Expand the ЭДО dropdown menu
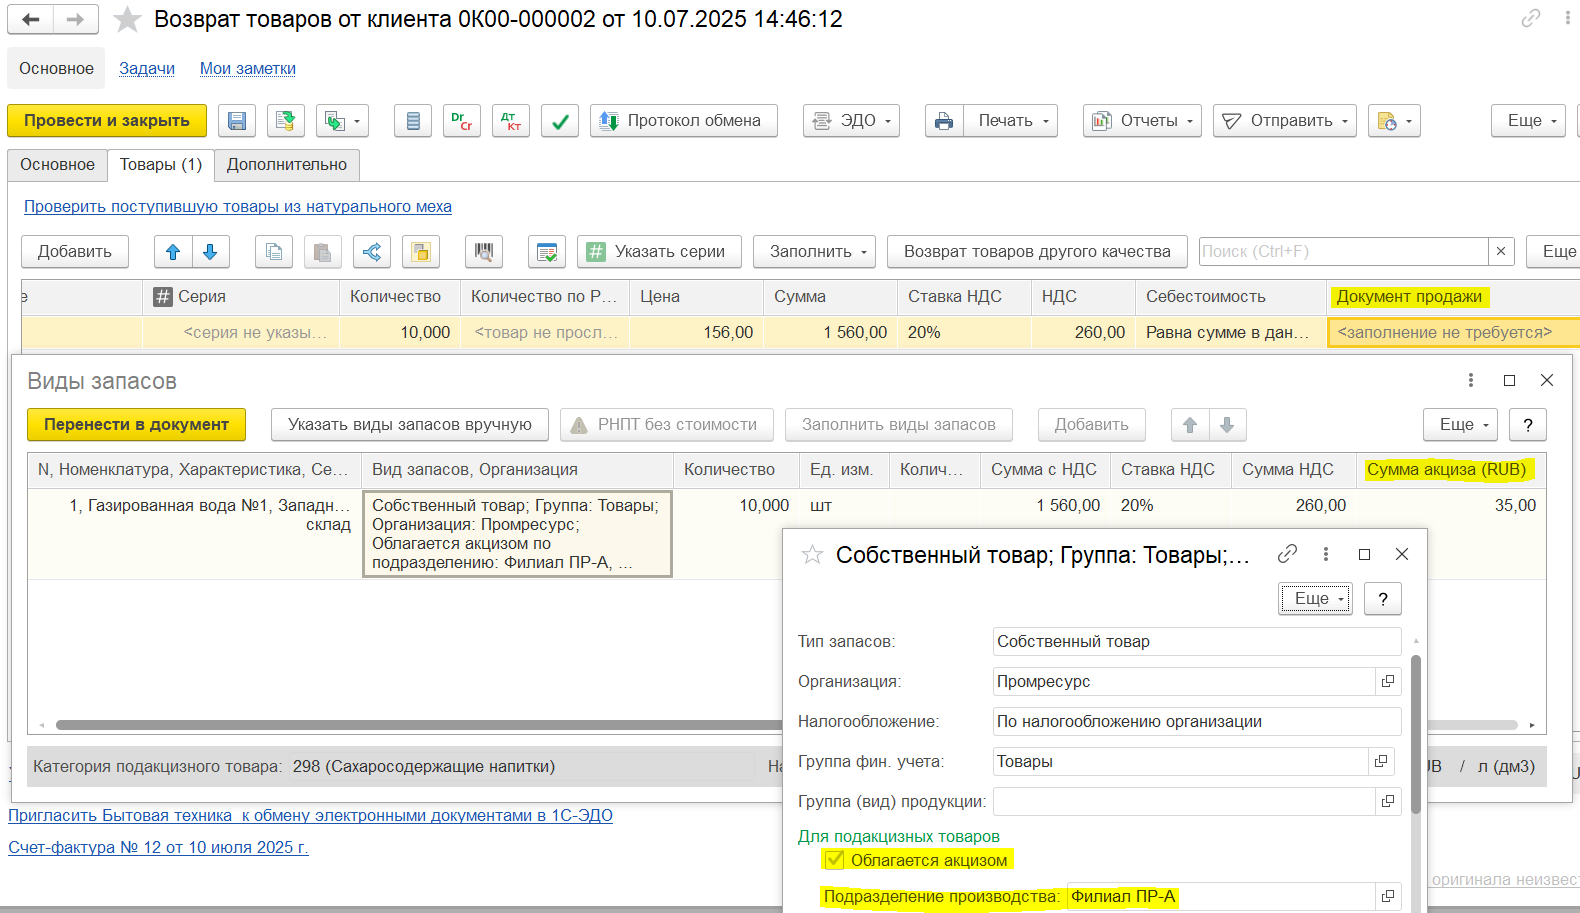Image resolution: width=1580 pixels, height=913 pixels. pos(852,121)
